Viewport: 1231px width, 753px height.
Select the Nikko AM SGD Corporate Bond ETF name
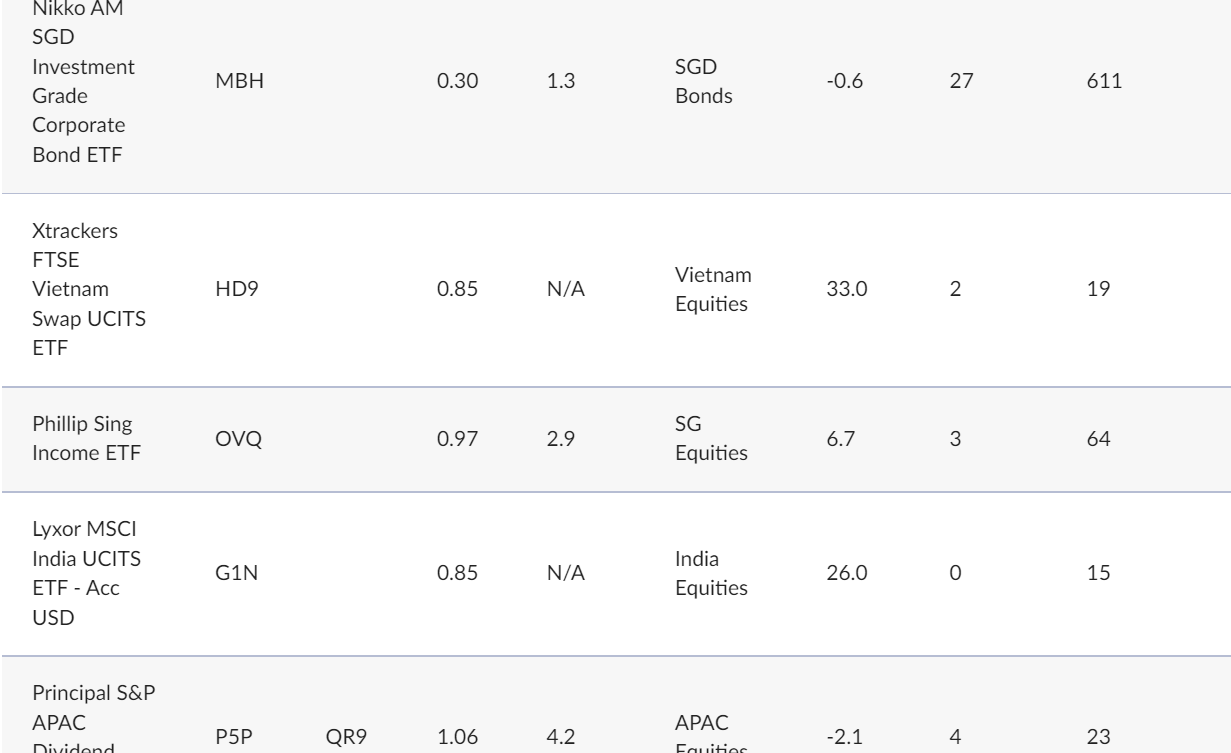click(84, 82)
